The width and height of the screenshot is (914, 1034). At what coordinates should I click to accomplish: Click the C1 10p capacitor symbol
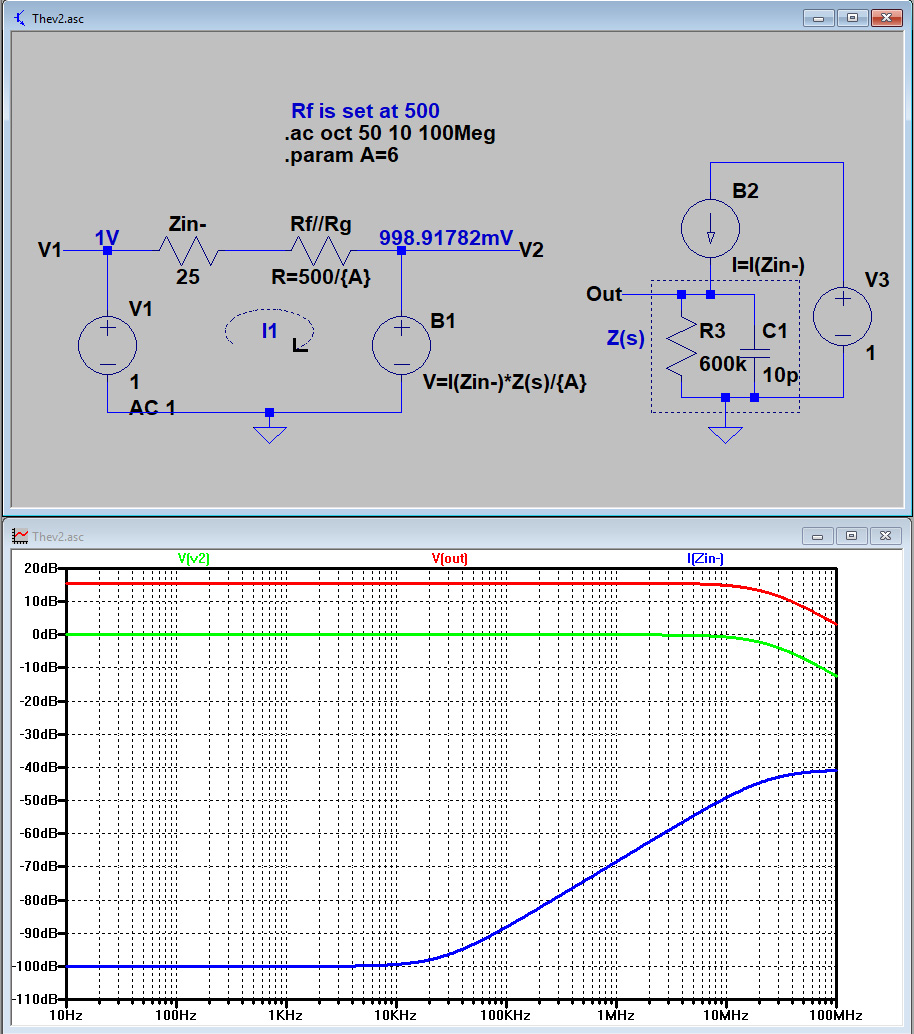coord(754,353)
